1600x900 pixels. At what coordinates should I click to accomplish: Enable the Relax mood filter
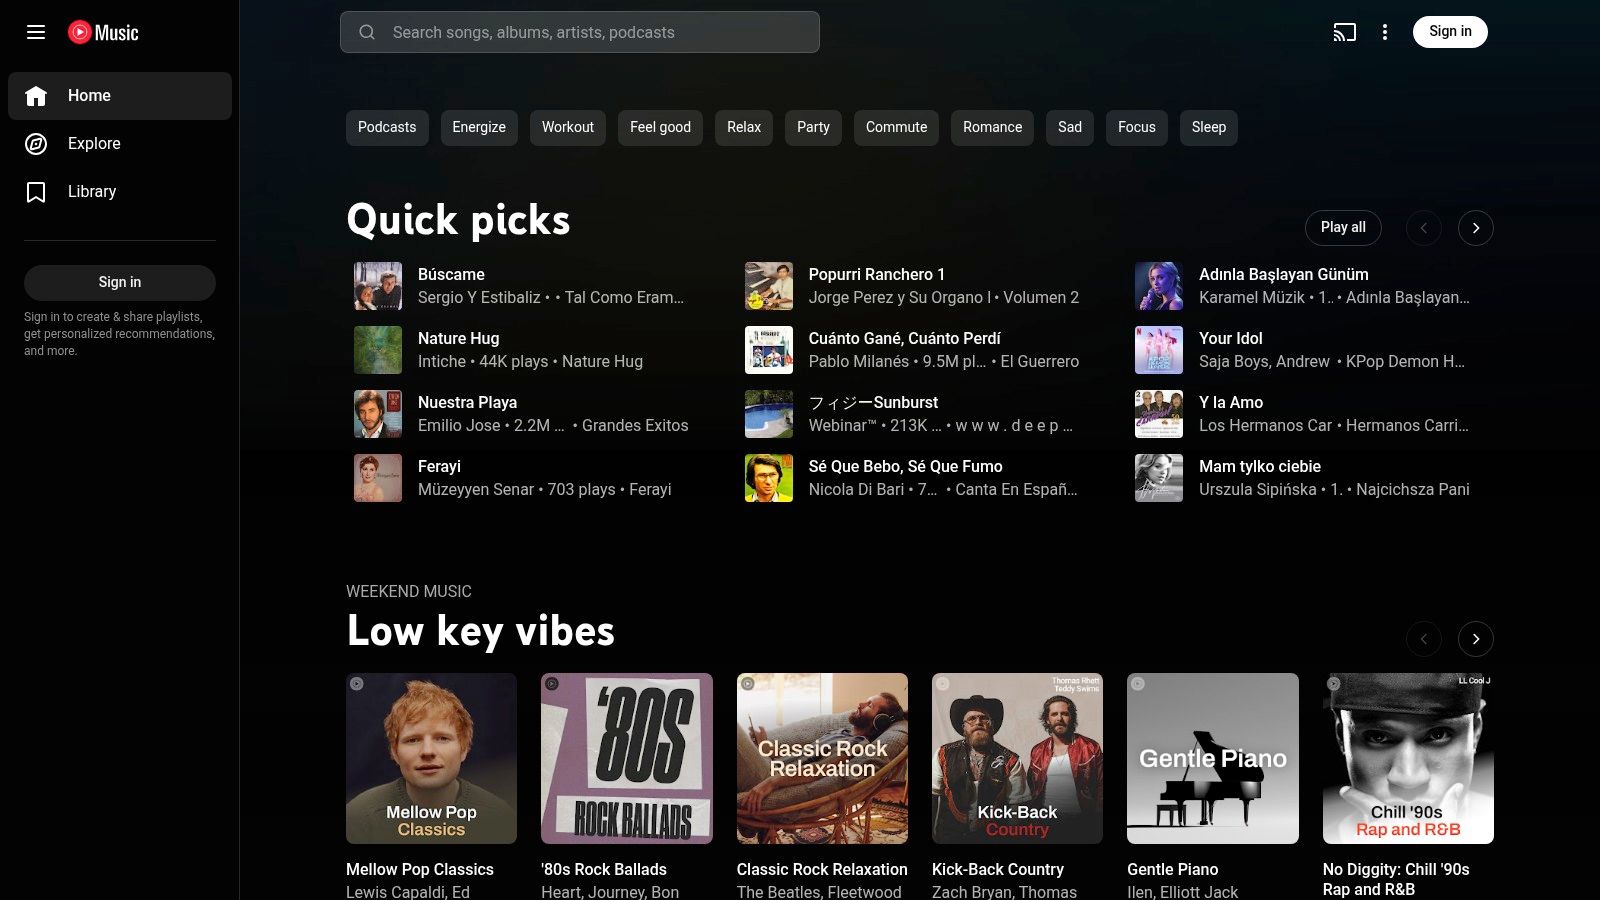point(743,127)
